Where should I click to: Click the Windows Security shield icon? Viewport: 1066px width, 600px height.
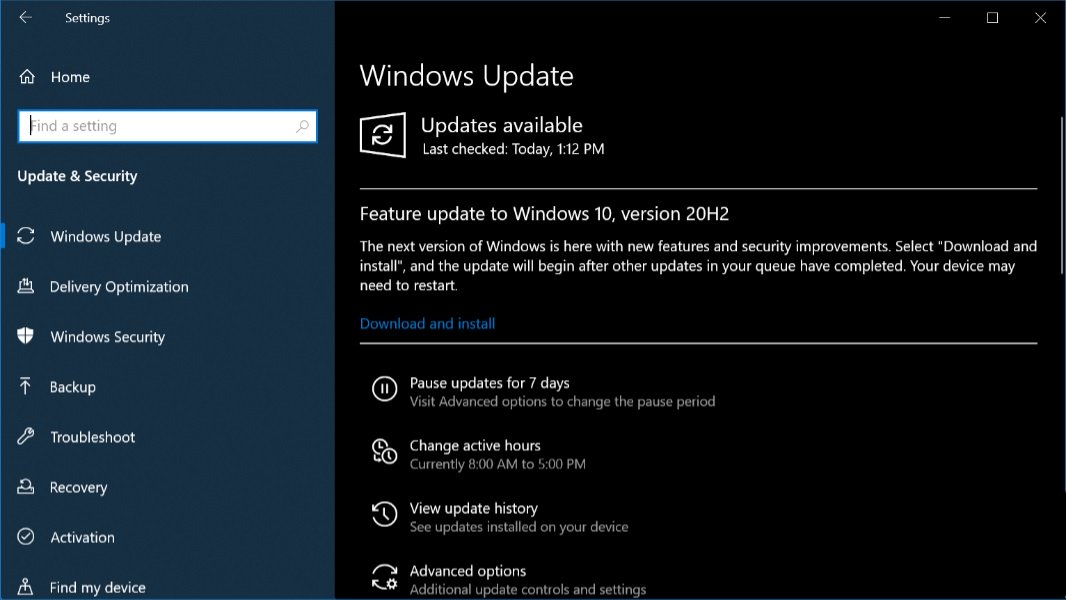pyautogui.click(x=26, y=337)
